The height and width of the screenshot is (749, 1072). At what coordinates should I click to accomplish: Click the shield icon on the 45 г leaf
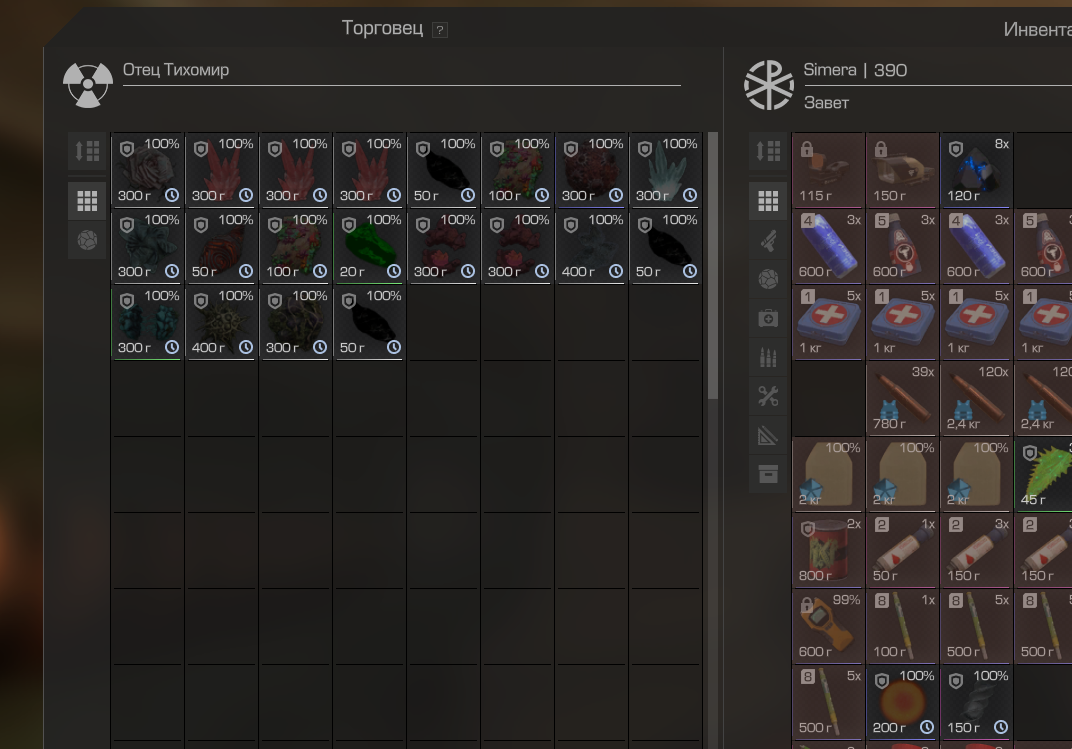tap(1030, 453)
